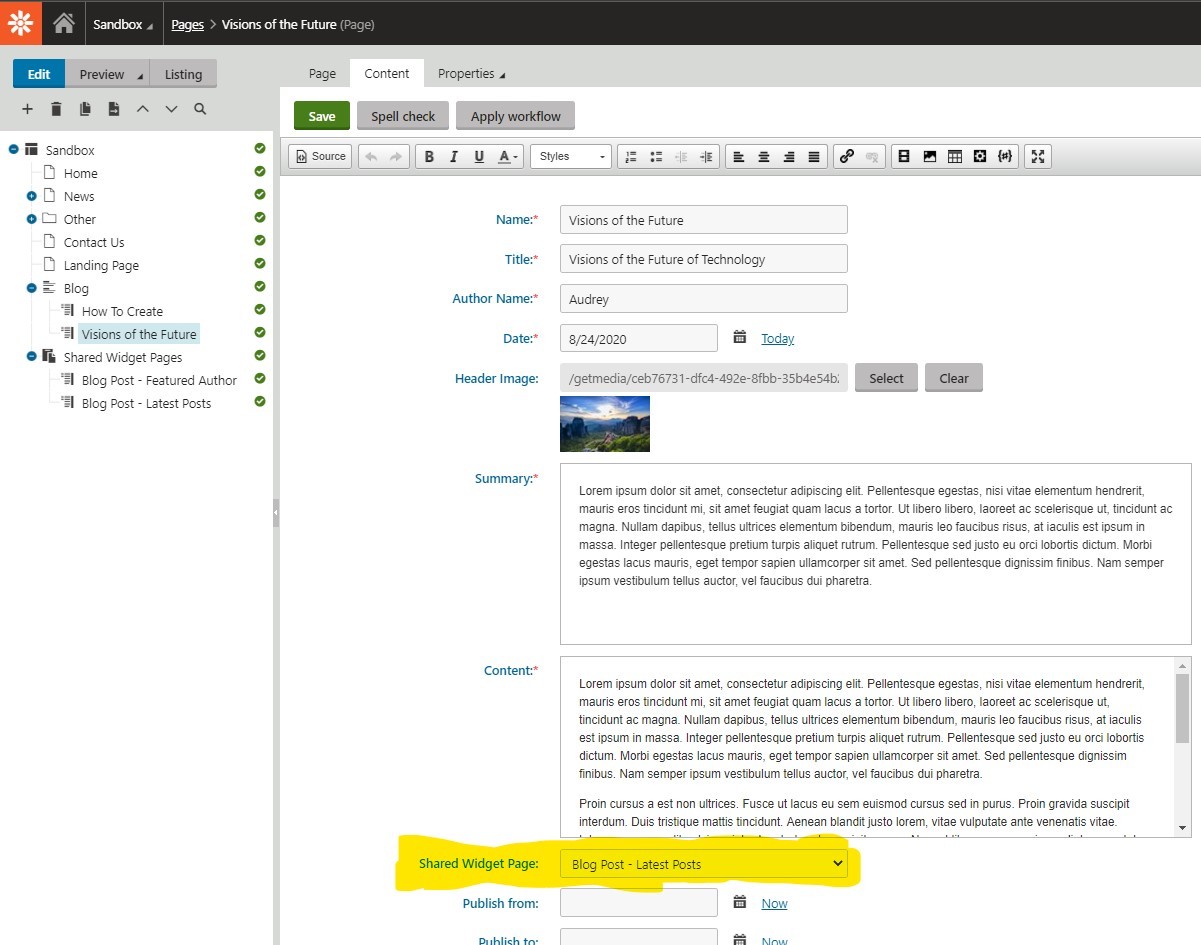The width and height of the screenshot is (1201, 945).
Task: Move the selected page with the arrow-document icon
Action: click(x=114, y=109)
